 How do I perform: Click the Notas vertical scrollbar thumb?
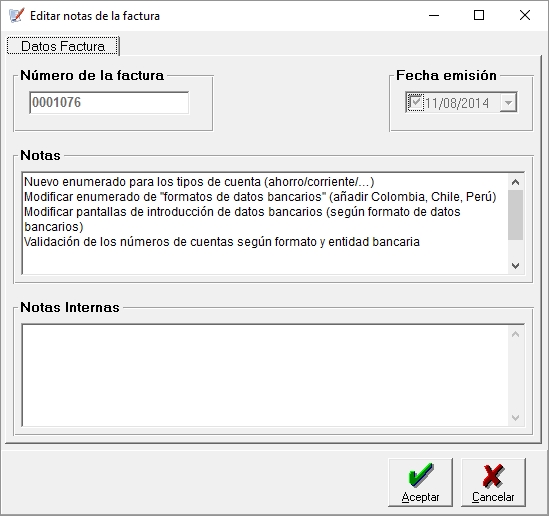(x=515, y=215)
